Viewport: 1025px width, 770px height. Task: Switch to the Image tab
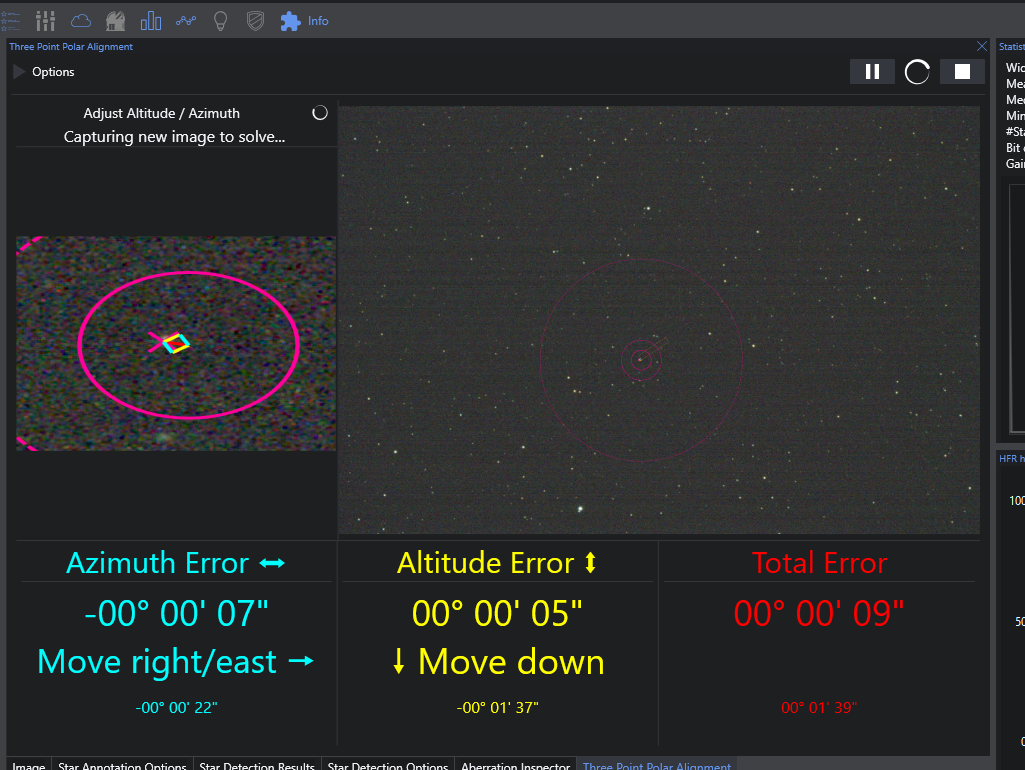29,765
